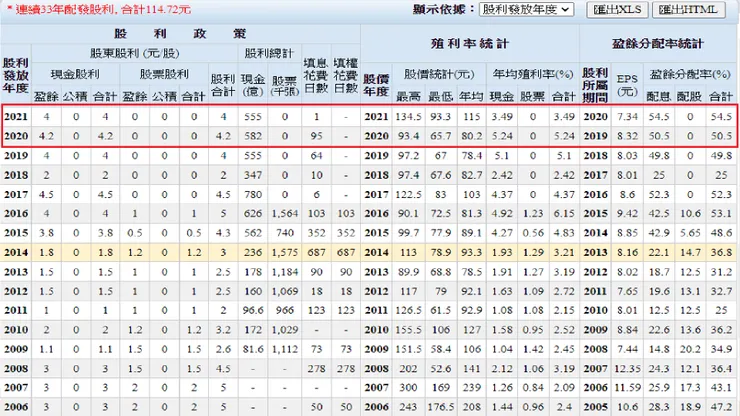Click highest price 155.5 in the 2010 row
This screenshot has width=740, height=416.
tap(408, 330)
